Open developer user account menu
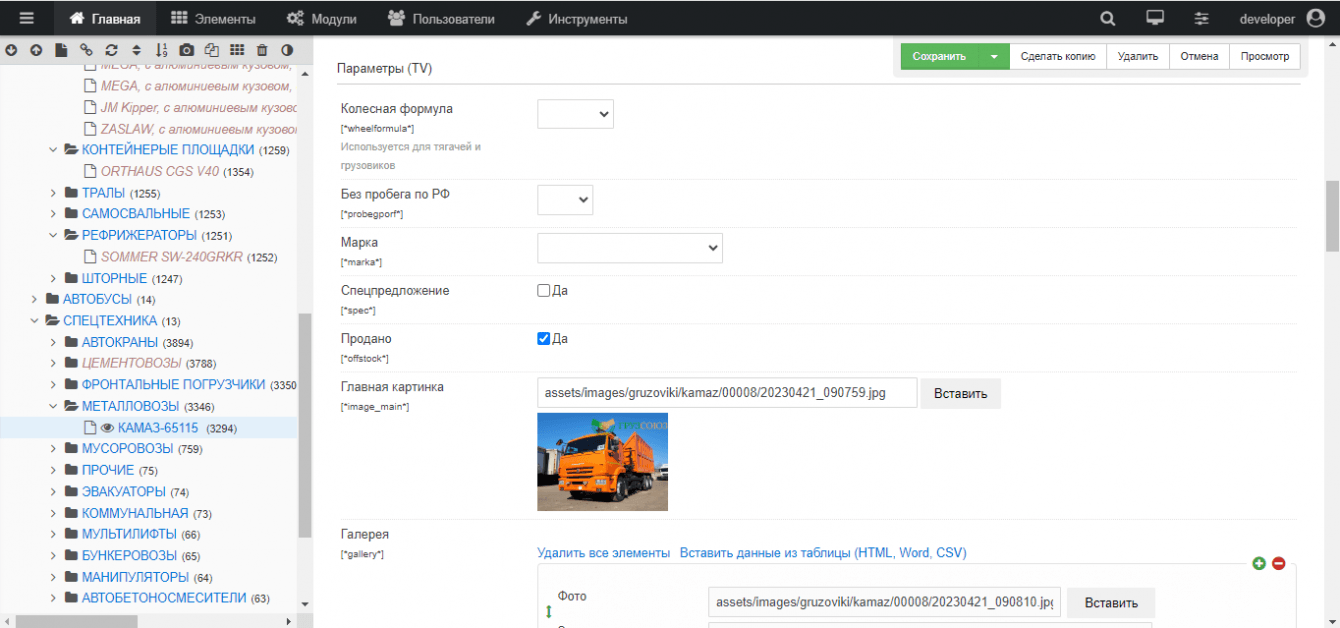This screenshot has height=628, width=1340. point(1282,18)
